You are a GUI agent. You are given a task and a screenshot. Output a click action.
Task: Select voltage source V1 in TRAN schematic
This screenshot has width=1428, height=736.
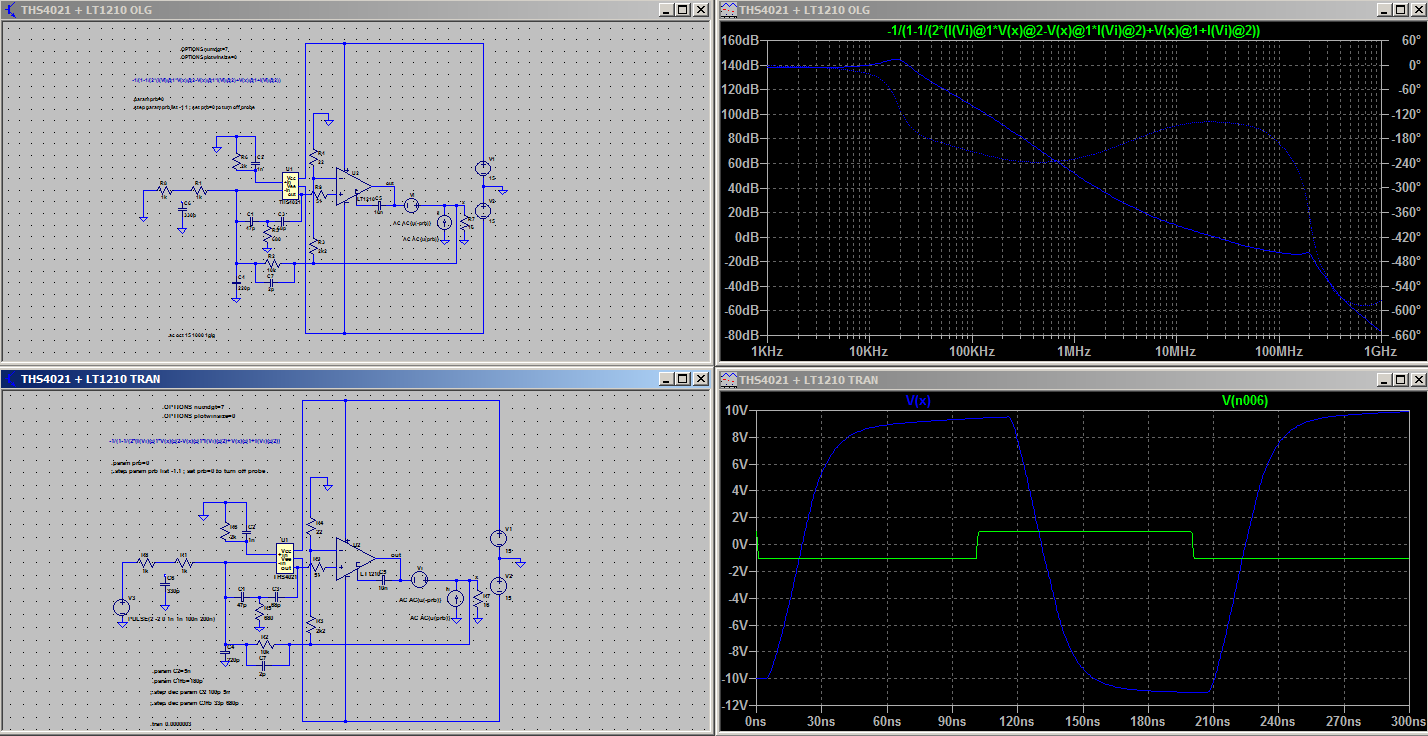pos(497,538)
